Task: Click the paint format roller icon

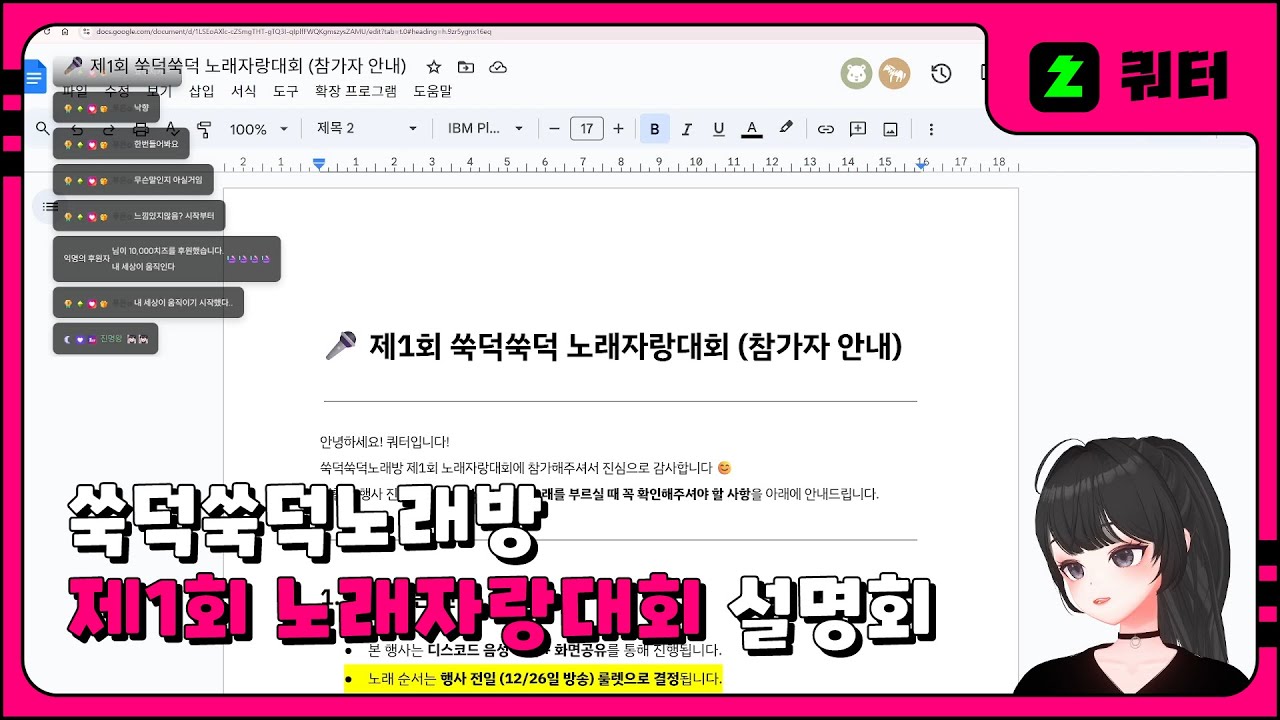Action: pos(205,129)
